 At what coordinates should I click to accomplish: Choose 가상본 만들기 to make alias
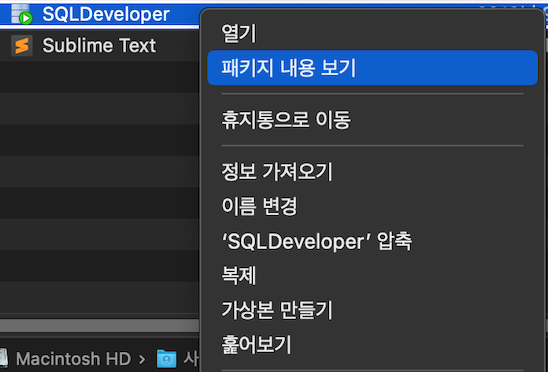(x=372, y=310)
